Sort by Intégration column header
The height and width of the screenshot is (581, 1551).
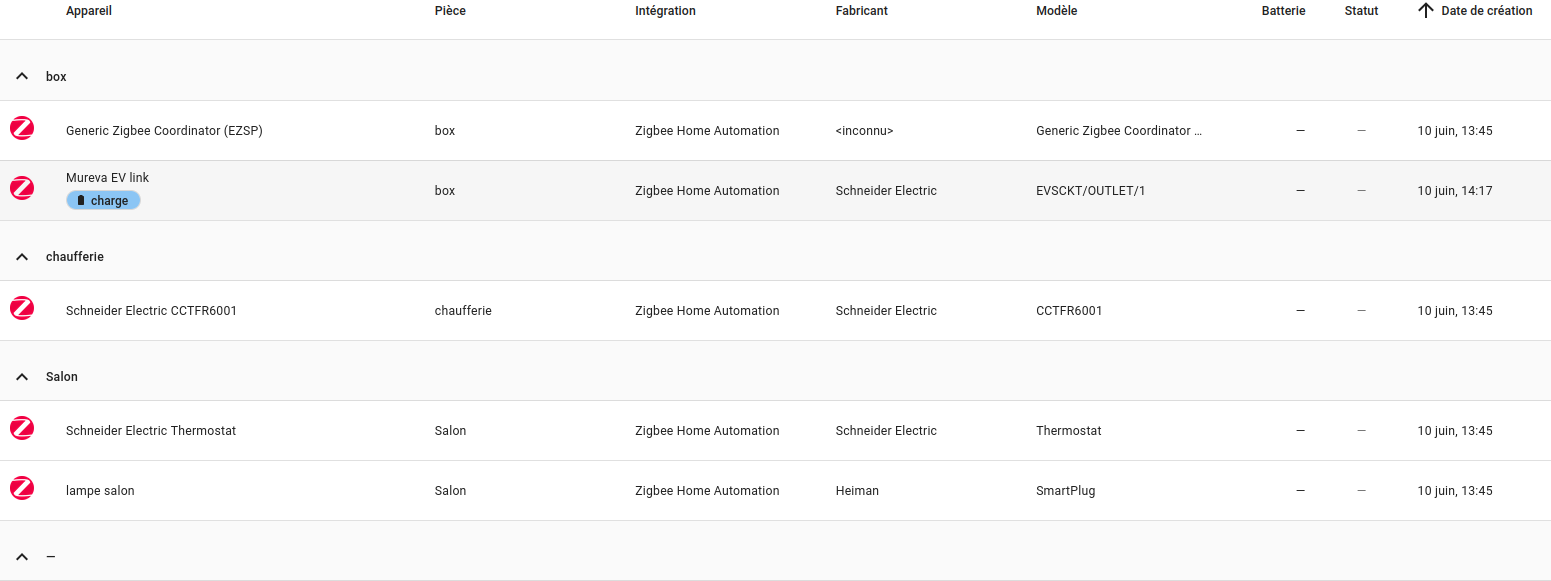[x=665, y=11]
